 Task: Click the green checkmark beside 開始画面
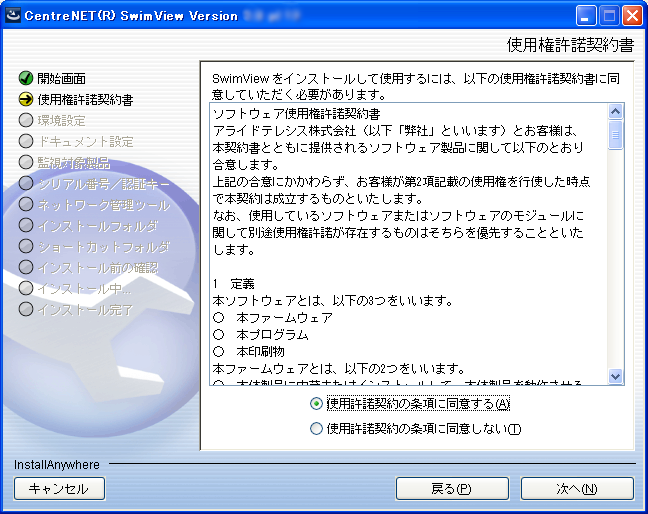[26, 78]
